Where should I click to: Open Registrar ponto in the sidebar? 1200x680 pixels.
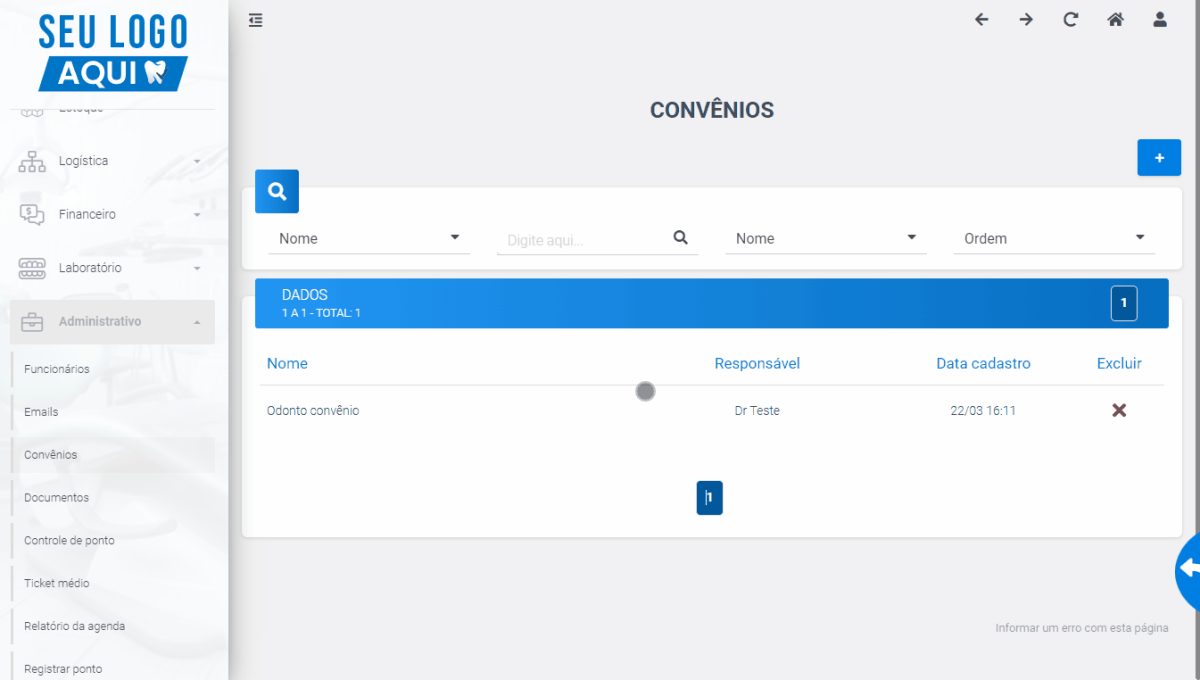(x=63, y=669)
